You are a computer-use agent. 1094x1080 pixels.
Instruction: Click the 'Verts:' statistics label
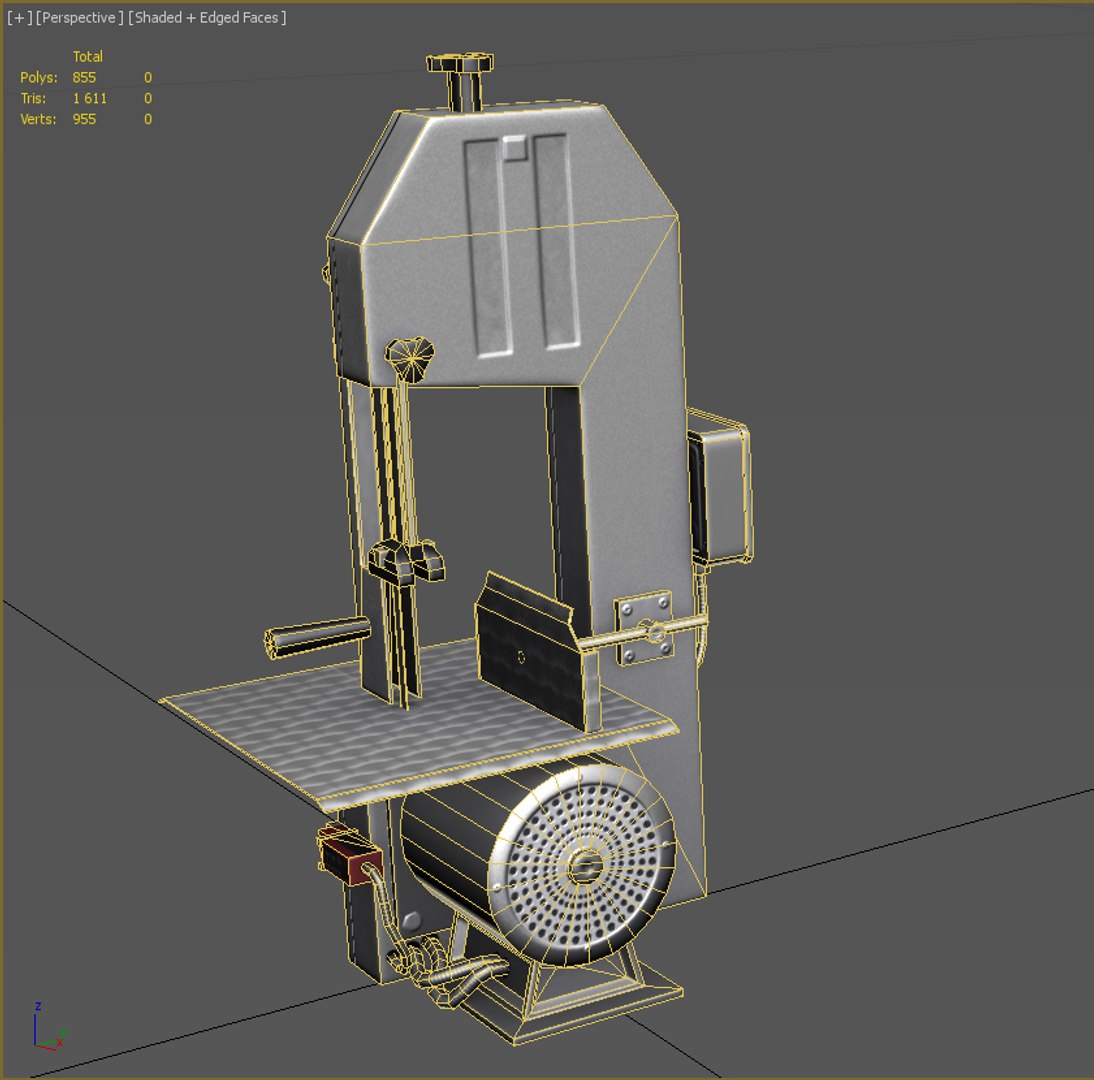[38, 119]
